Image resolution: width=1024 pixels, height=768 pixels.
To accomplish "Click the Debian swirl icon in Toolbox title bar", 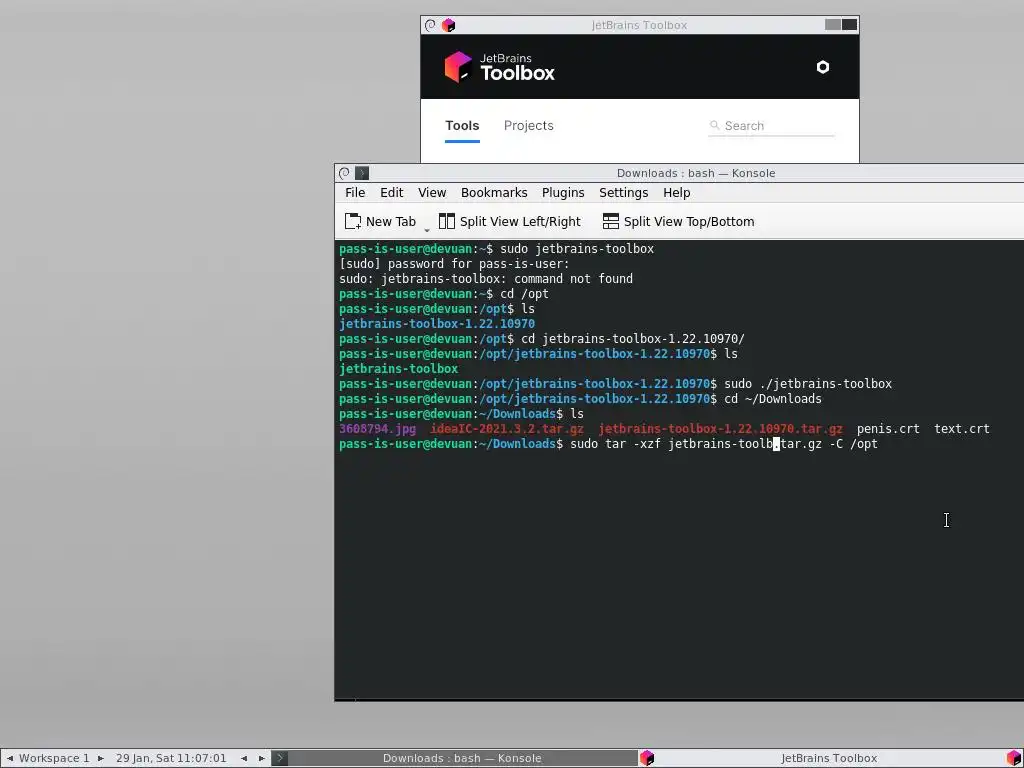I will 430,25.
